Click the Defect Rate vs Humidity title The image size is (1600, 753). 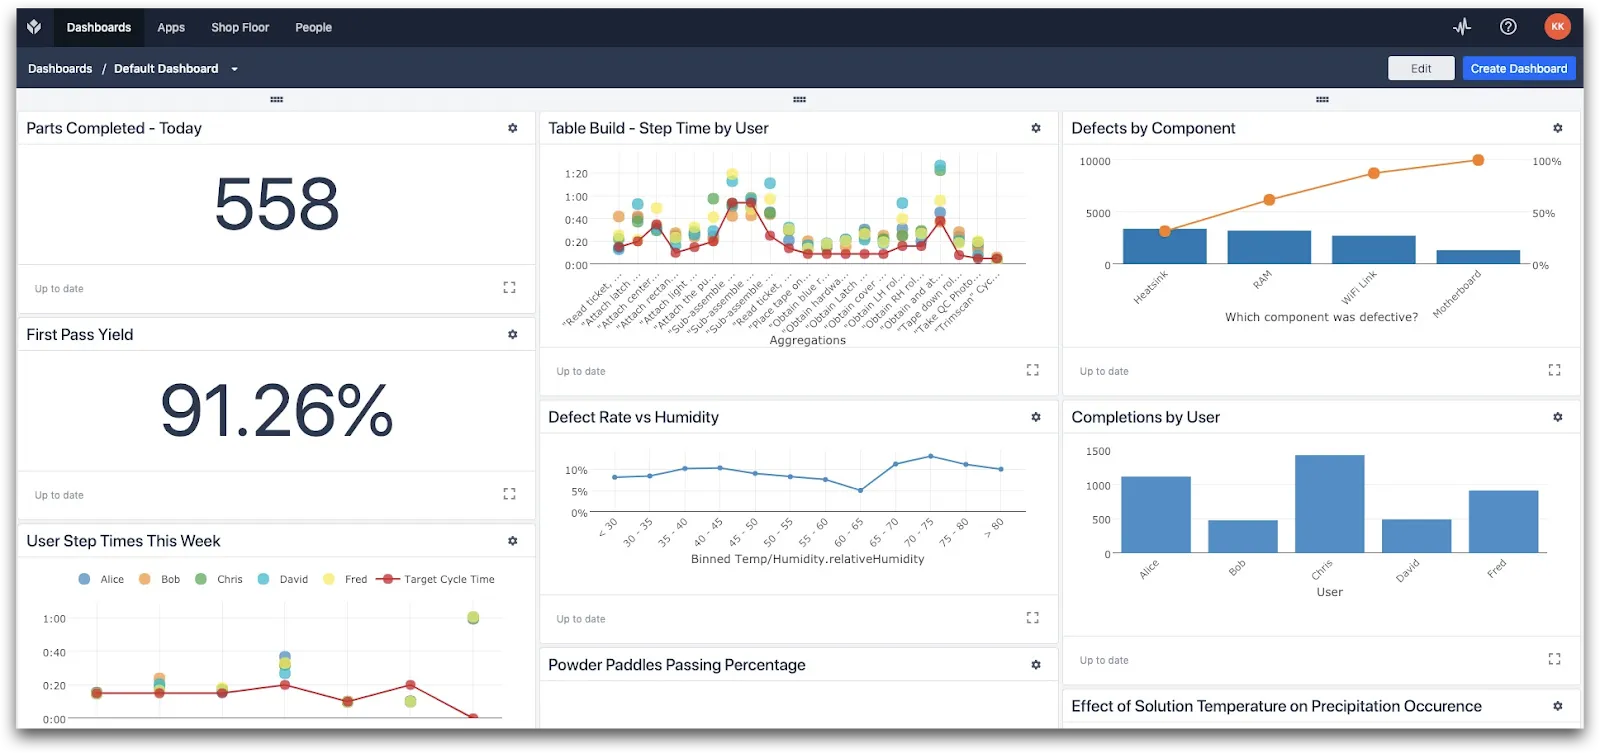[633, 417]
